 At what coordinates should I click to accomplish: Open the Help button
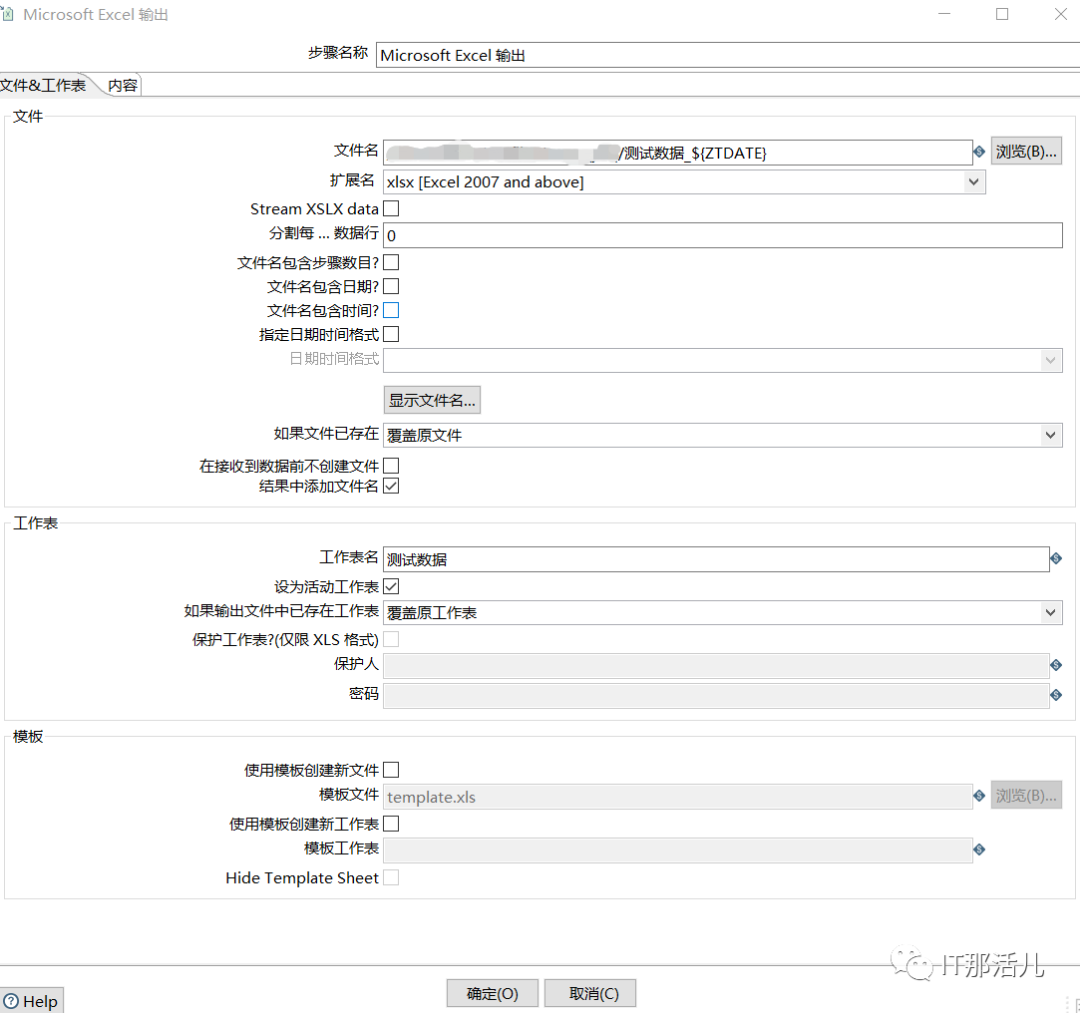[x=31, y=1001]
